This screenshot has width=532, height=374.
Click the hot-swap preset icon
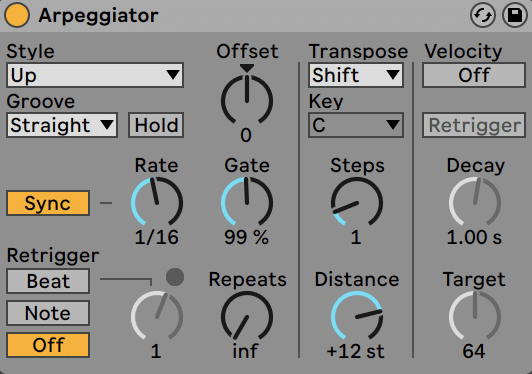482,15
